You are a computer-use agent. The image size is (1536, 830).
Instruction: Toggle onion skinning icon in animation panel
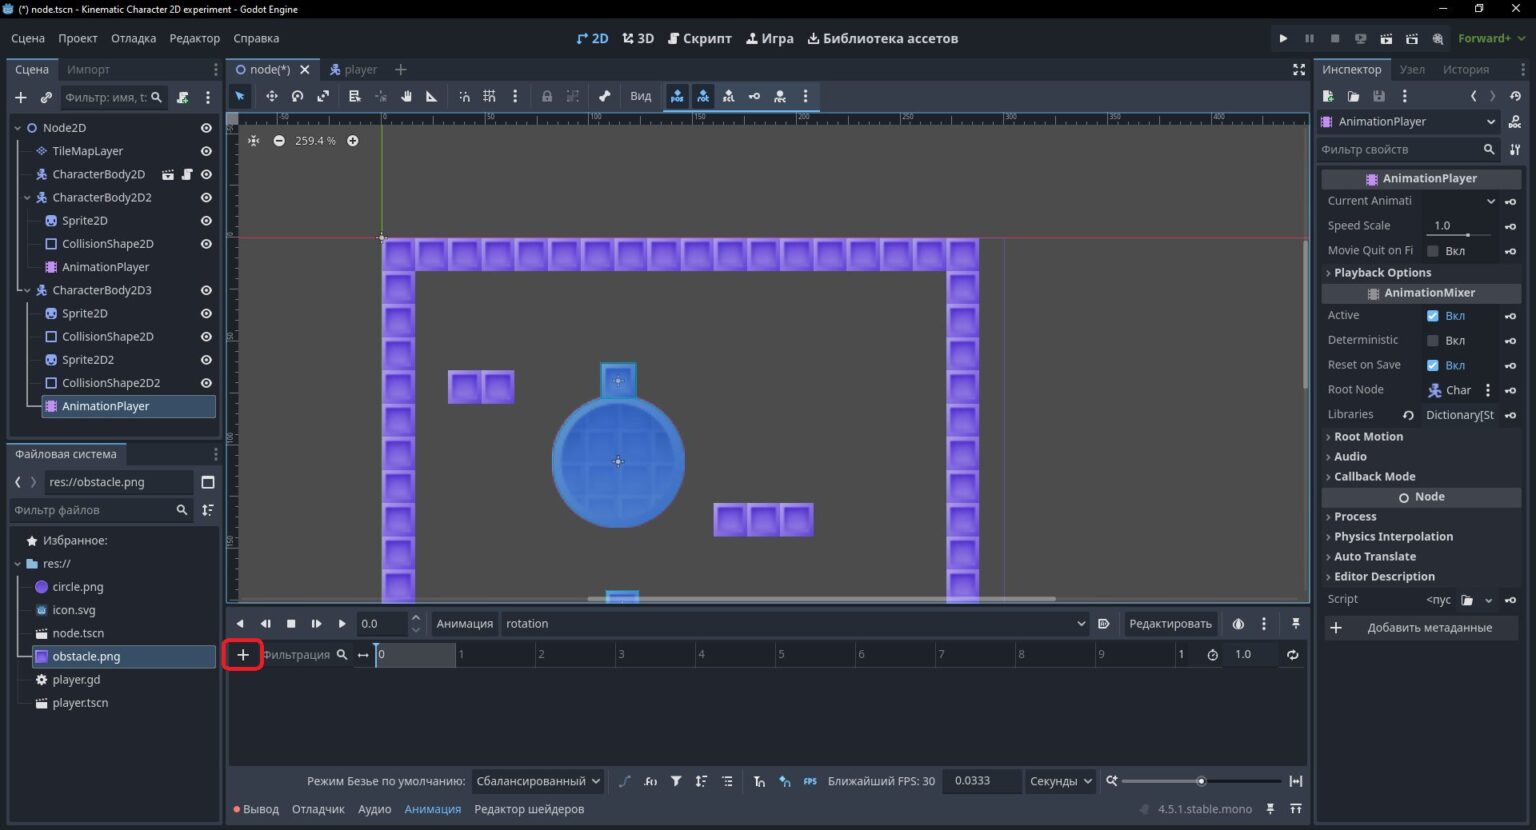[x=1238, y=623]
